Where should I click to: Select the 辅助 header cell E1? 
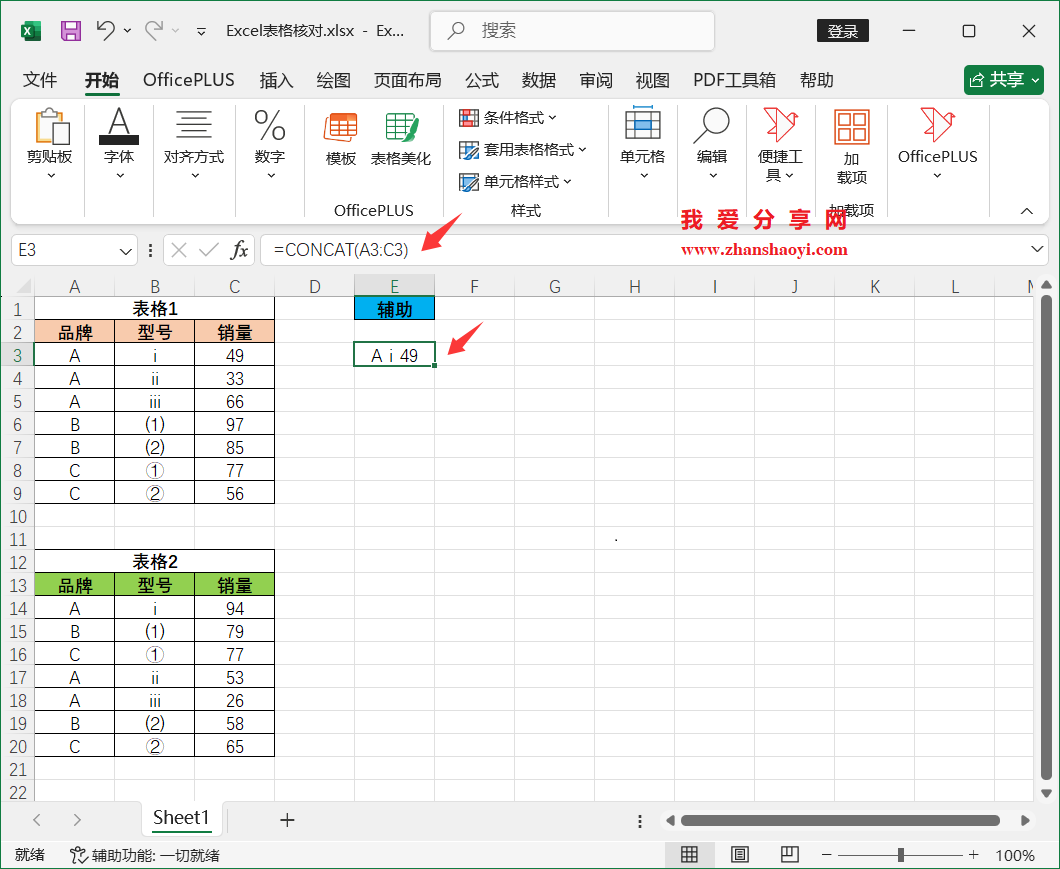point(395,308)
